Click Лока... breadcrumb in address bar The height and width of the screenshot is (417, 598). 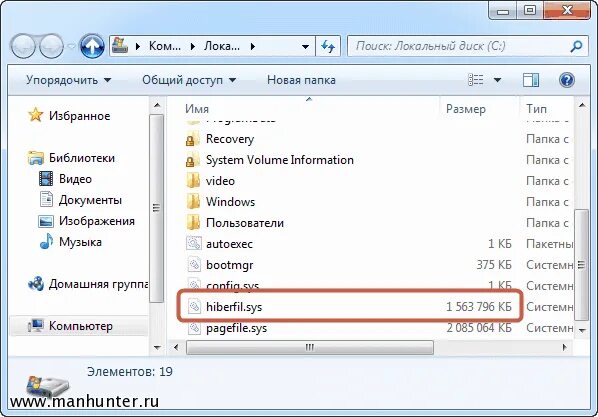point(222,46)
